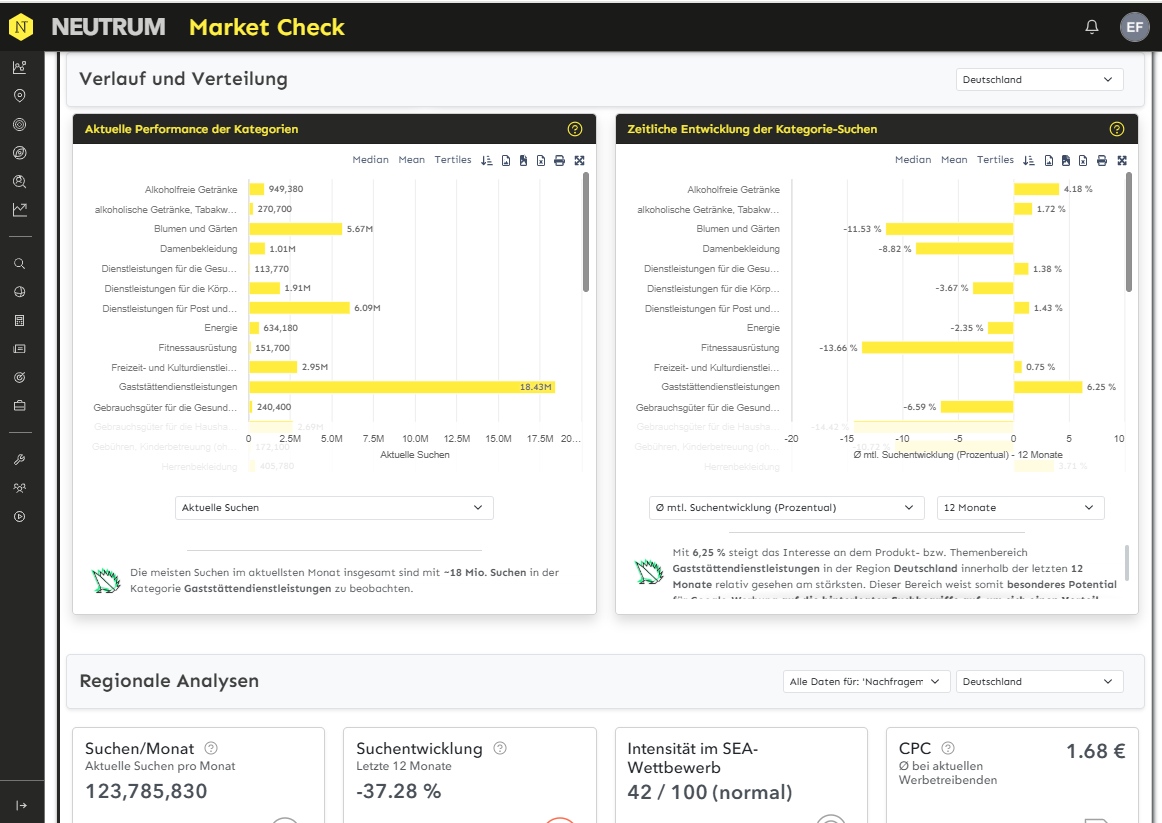Viewport: 1162px width, 823px height.
Task: Export Zeitliche Entwicklung chart as dark image
Action: pyautogui.click(x=1066, y=160)
